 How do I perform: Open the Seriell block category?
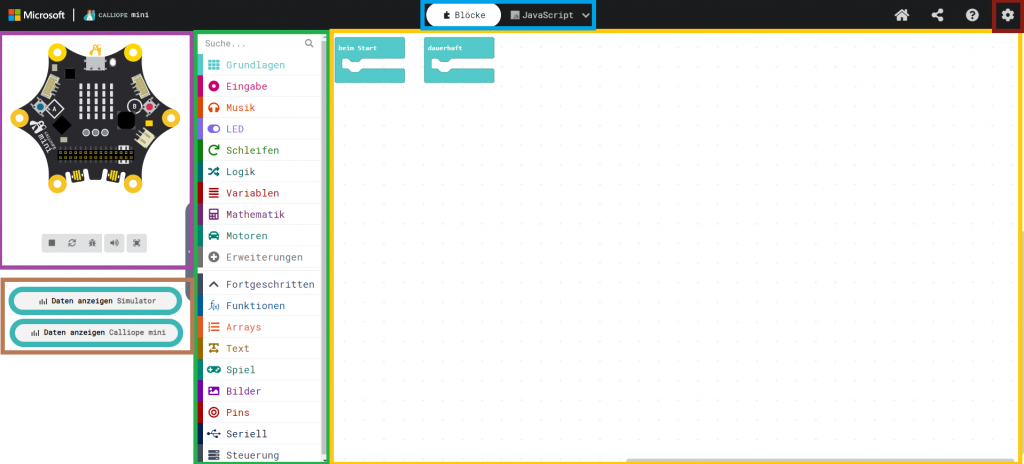pyautogui.click(x=260, y=434)
